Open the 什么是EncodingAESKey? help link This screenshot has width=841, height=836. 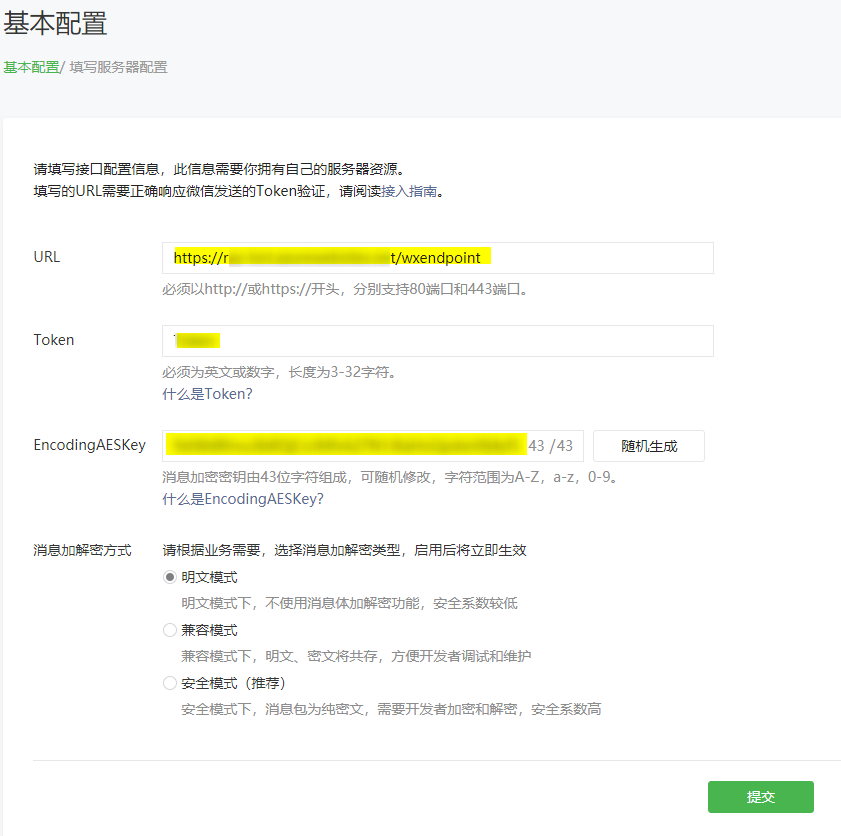243,499
